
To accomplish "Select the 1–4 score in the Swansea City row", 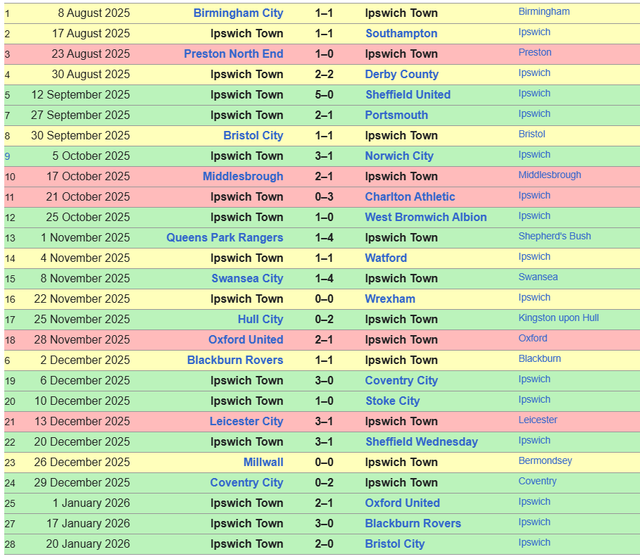I will tap(324, 278).
